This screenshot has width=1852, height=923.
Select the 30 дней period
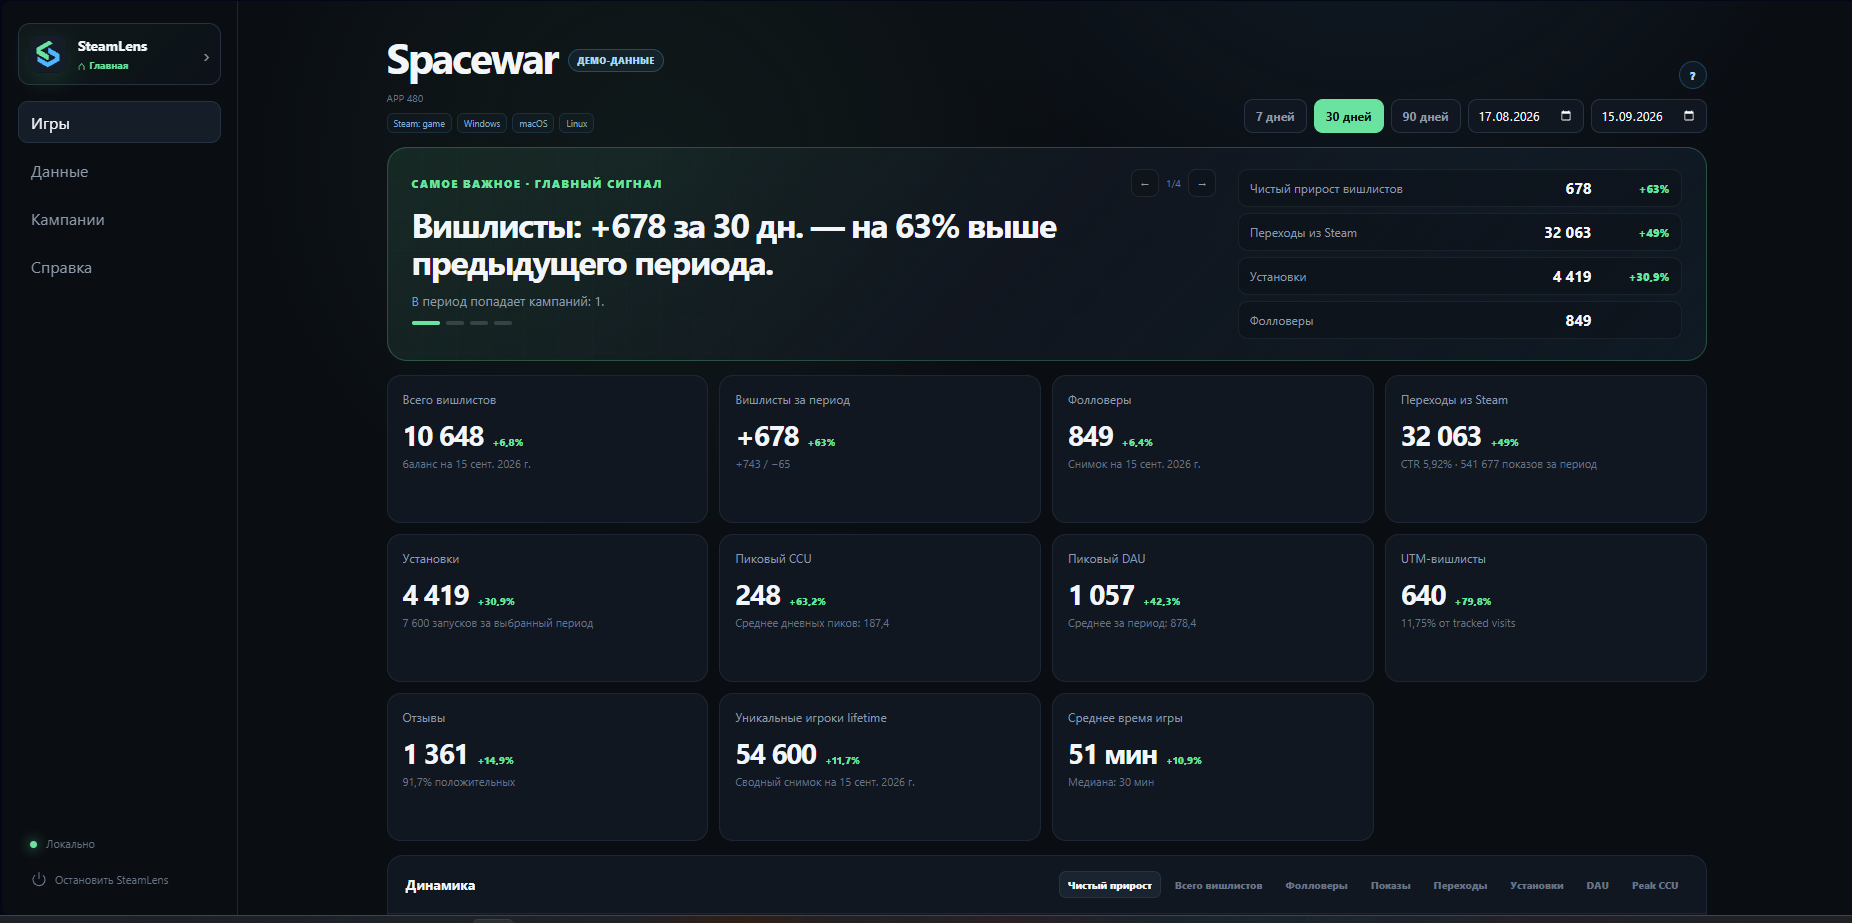pyautogui.click(x=1348, y=116)
